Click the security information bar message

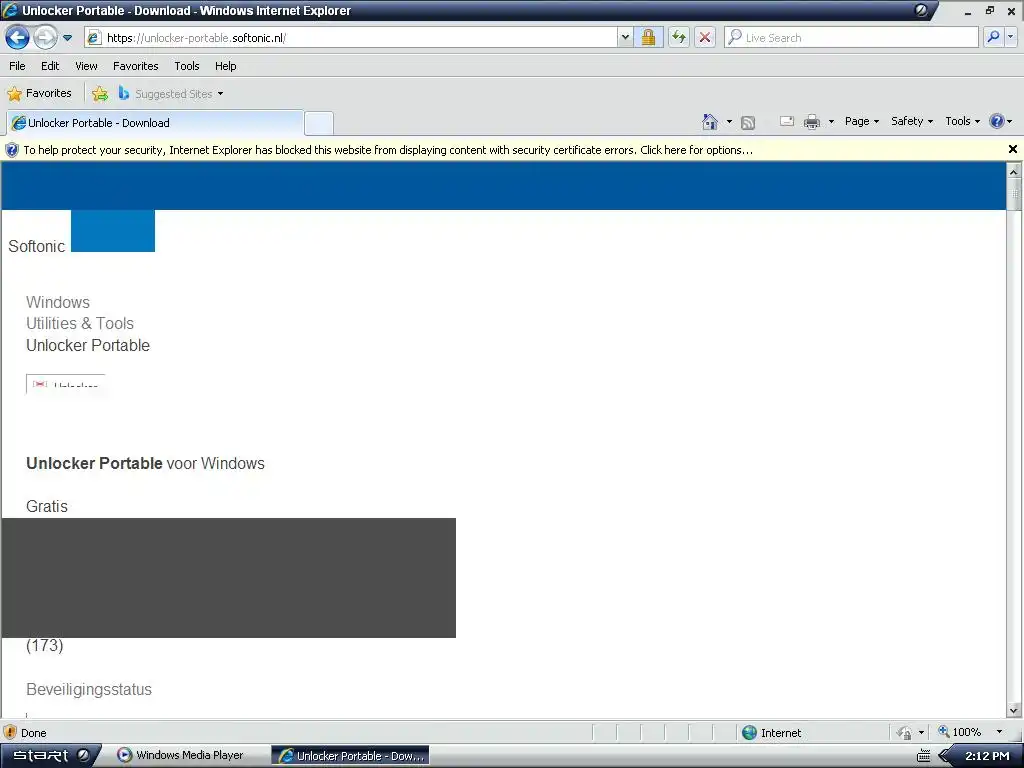click(388, 150)
